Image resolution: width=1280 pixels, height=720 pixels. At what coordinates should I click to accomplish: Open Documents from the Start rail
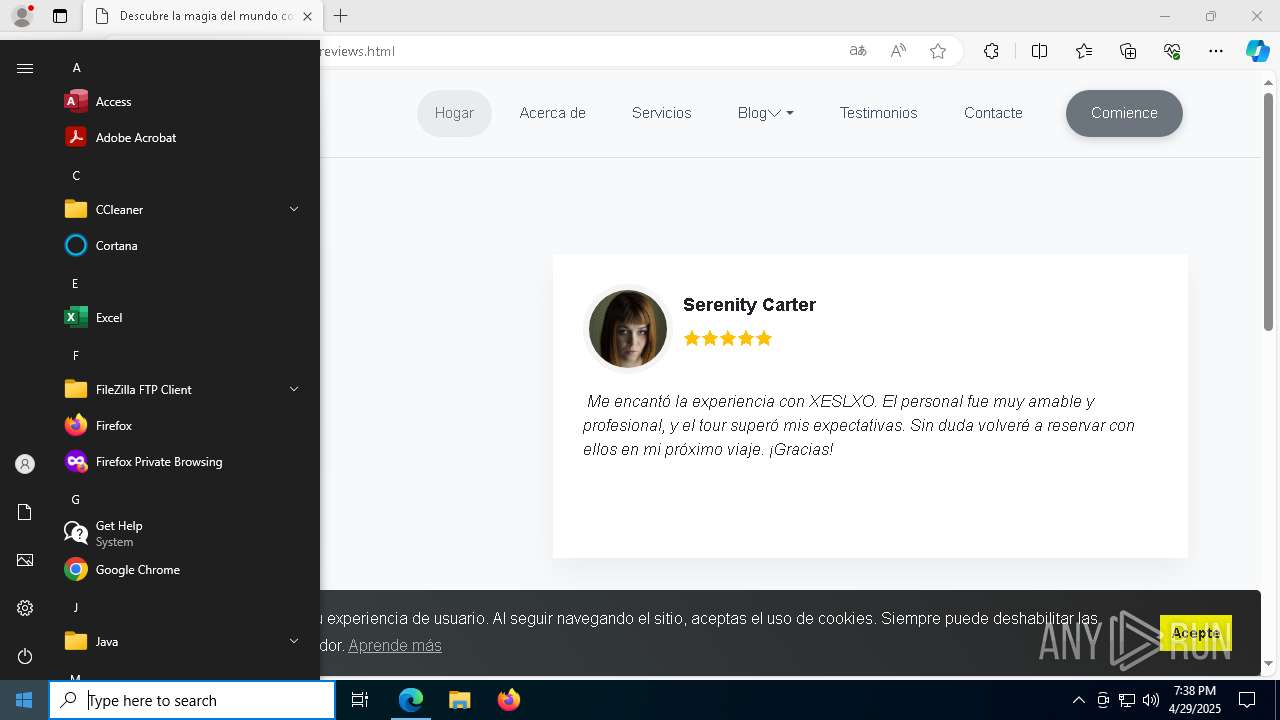point(25,512)
